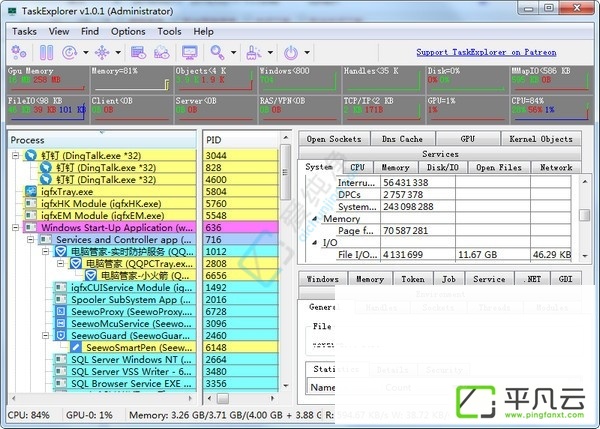Screen dimensions: 600x429
Task: Open the View menu
Action: tap(59, 31)
